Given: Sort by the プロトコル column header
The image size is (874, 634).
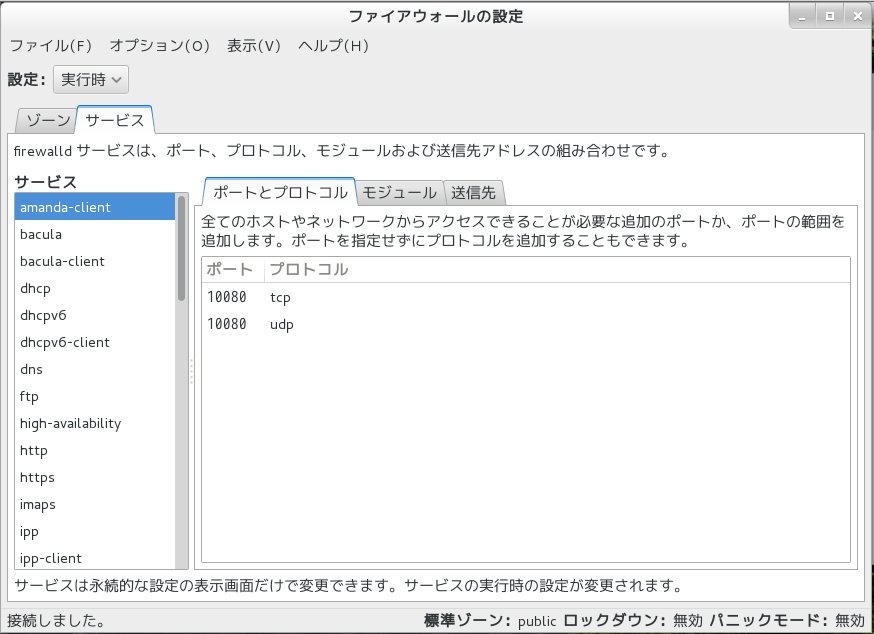Looking at the screenshot, I should pyautogui.click(x=309, y=270).
